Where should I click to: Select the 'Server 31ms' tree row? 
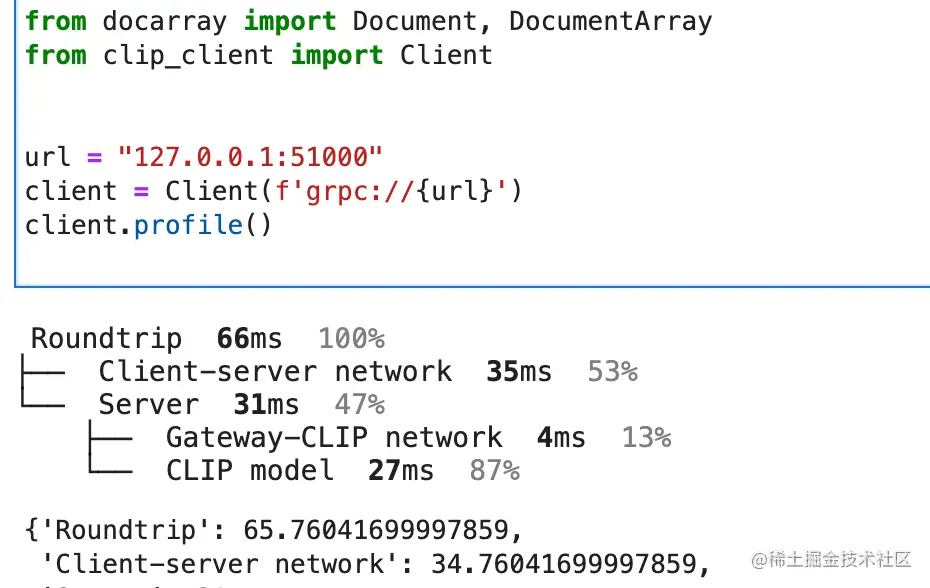198,405
